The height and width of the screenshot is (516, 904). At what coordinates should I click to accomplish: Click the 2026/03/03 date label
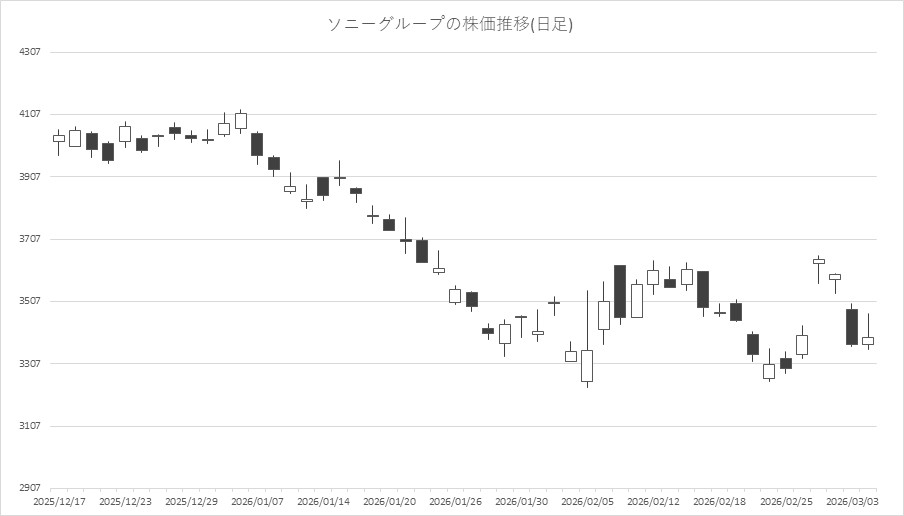(x=852, y=500)
